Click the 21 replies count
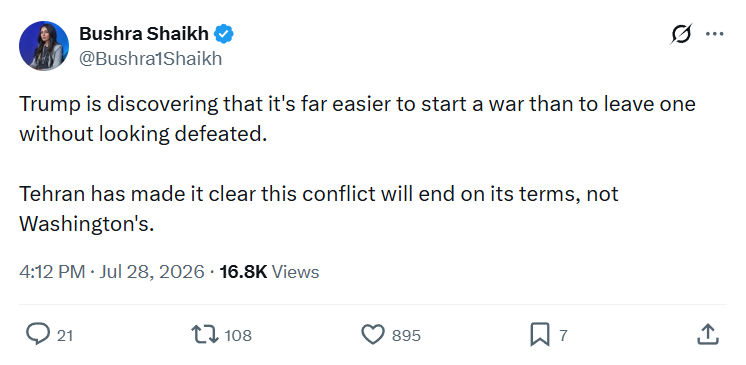The width and height of the screenshot is (746, 365). 65,335
